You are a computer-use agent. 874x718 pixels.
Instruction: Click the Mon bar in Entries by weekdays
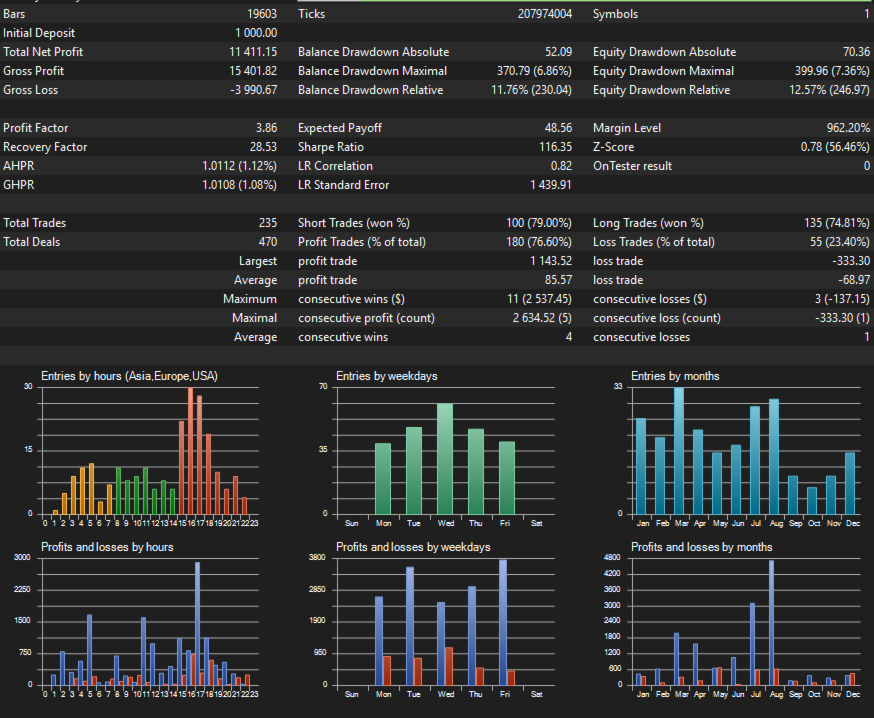click(x=383, y=479)
